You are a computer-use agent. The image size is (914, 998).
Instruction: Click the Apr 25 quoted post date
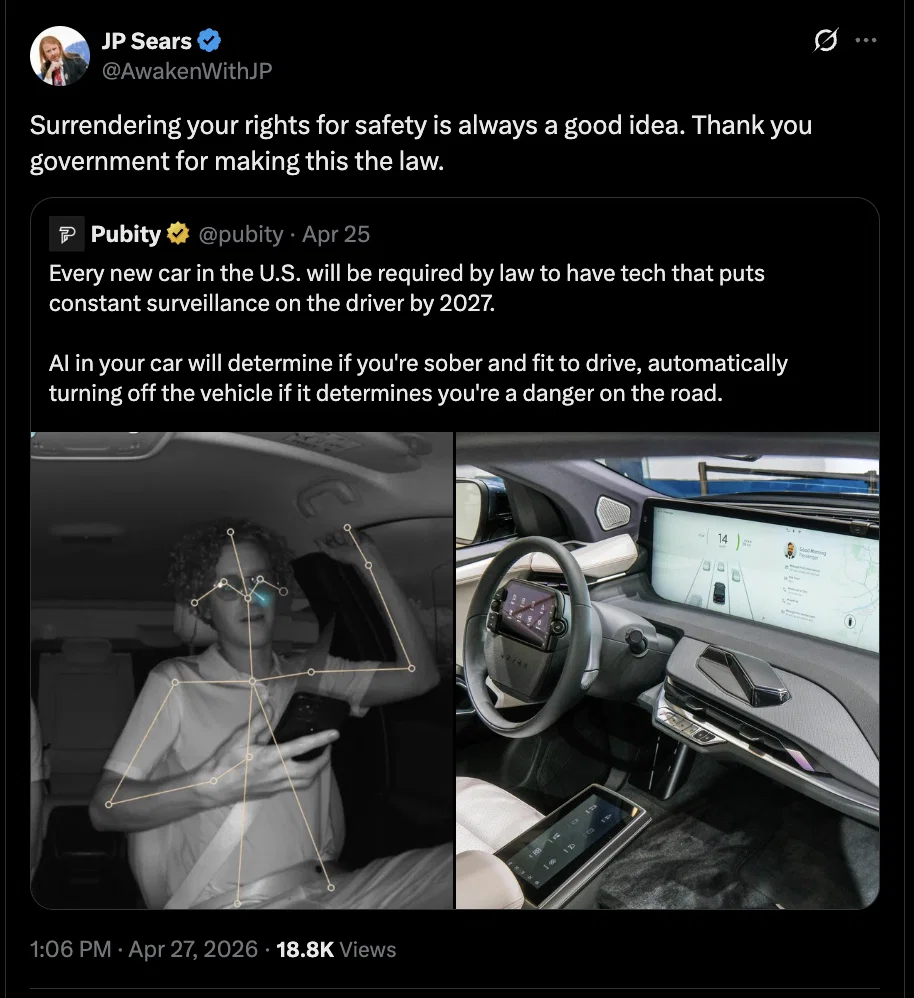[x=336, y=235]
